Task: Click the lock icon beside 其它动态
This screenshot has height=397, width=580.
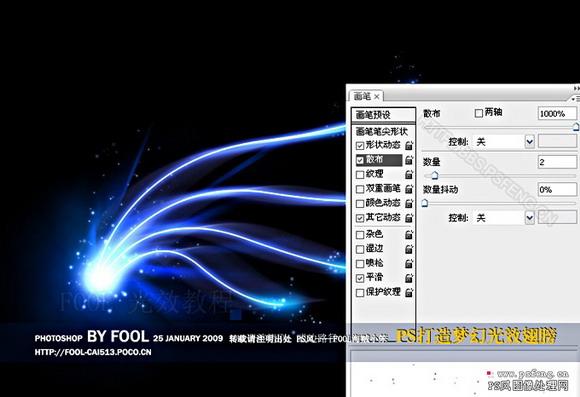Action: (x=408, y=218)
